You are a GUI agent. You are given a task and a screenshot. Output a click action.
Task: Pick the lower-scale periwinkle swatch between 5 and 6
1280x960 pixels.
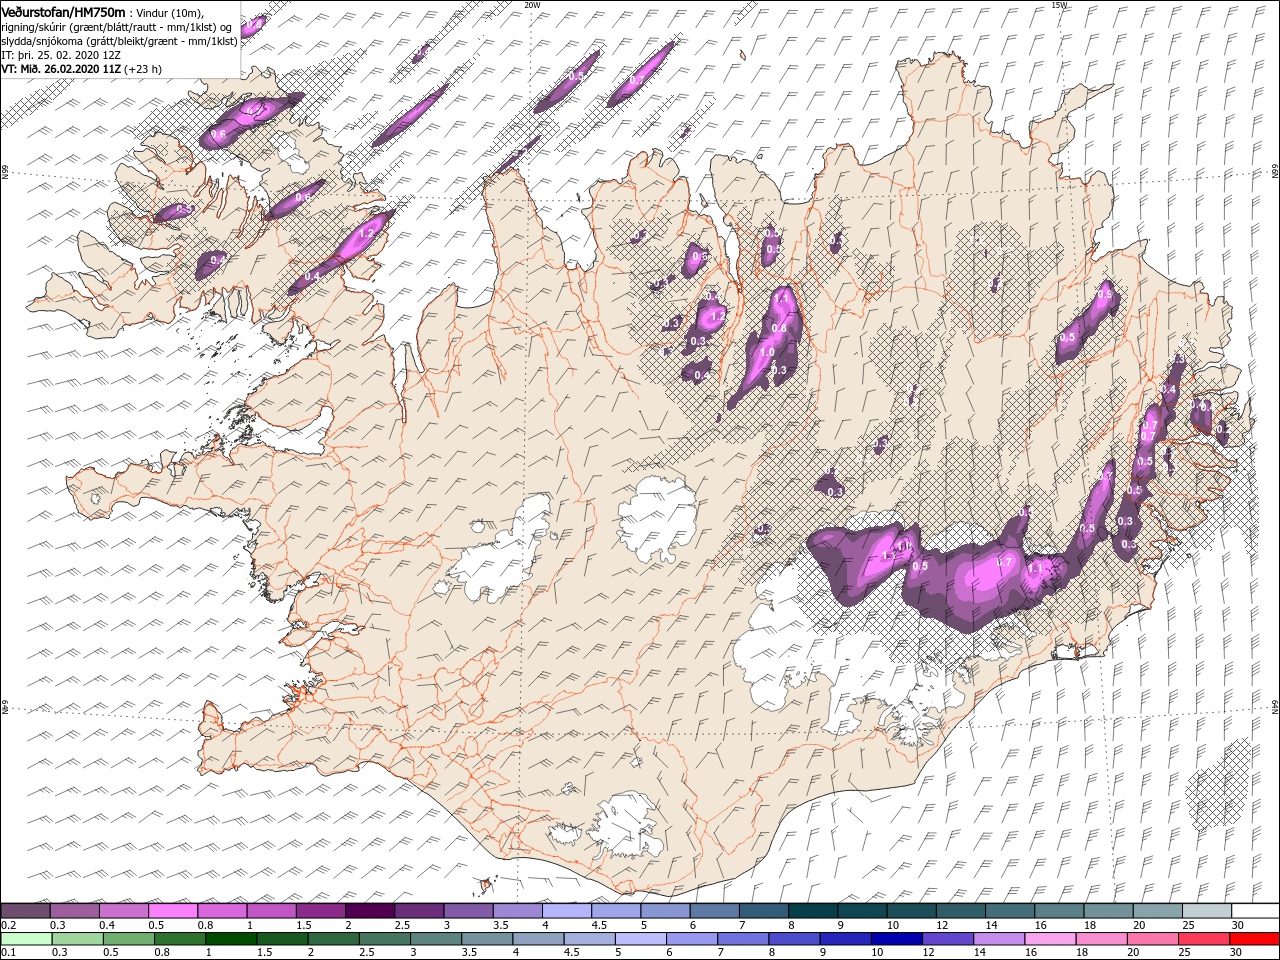point(640,939)
